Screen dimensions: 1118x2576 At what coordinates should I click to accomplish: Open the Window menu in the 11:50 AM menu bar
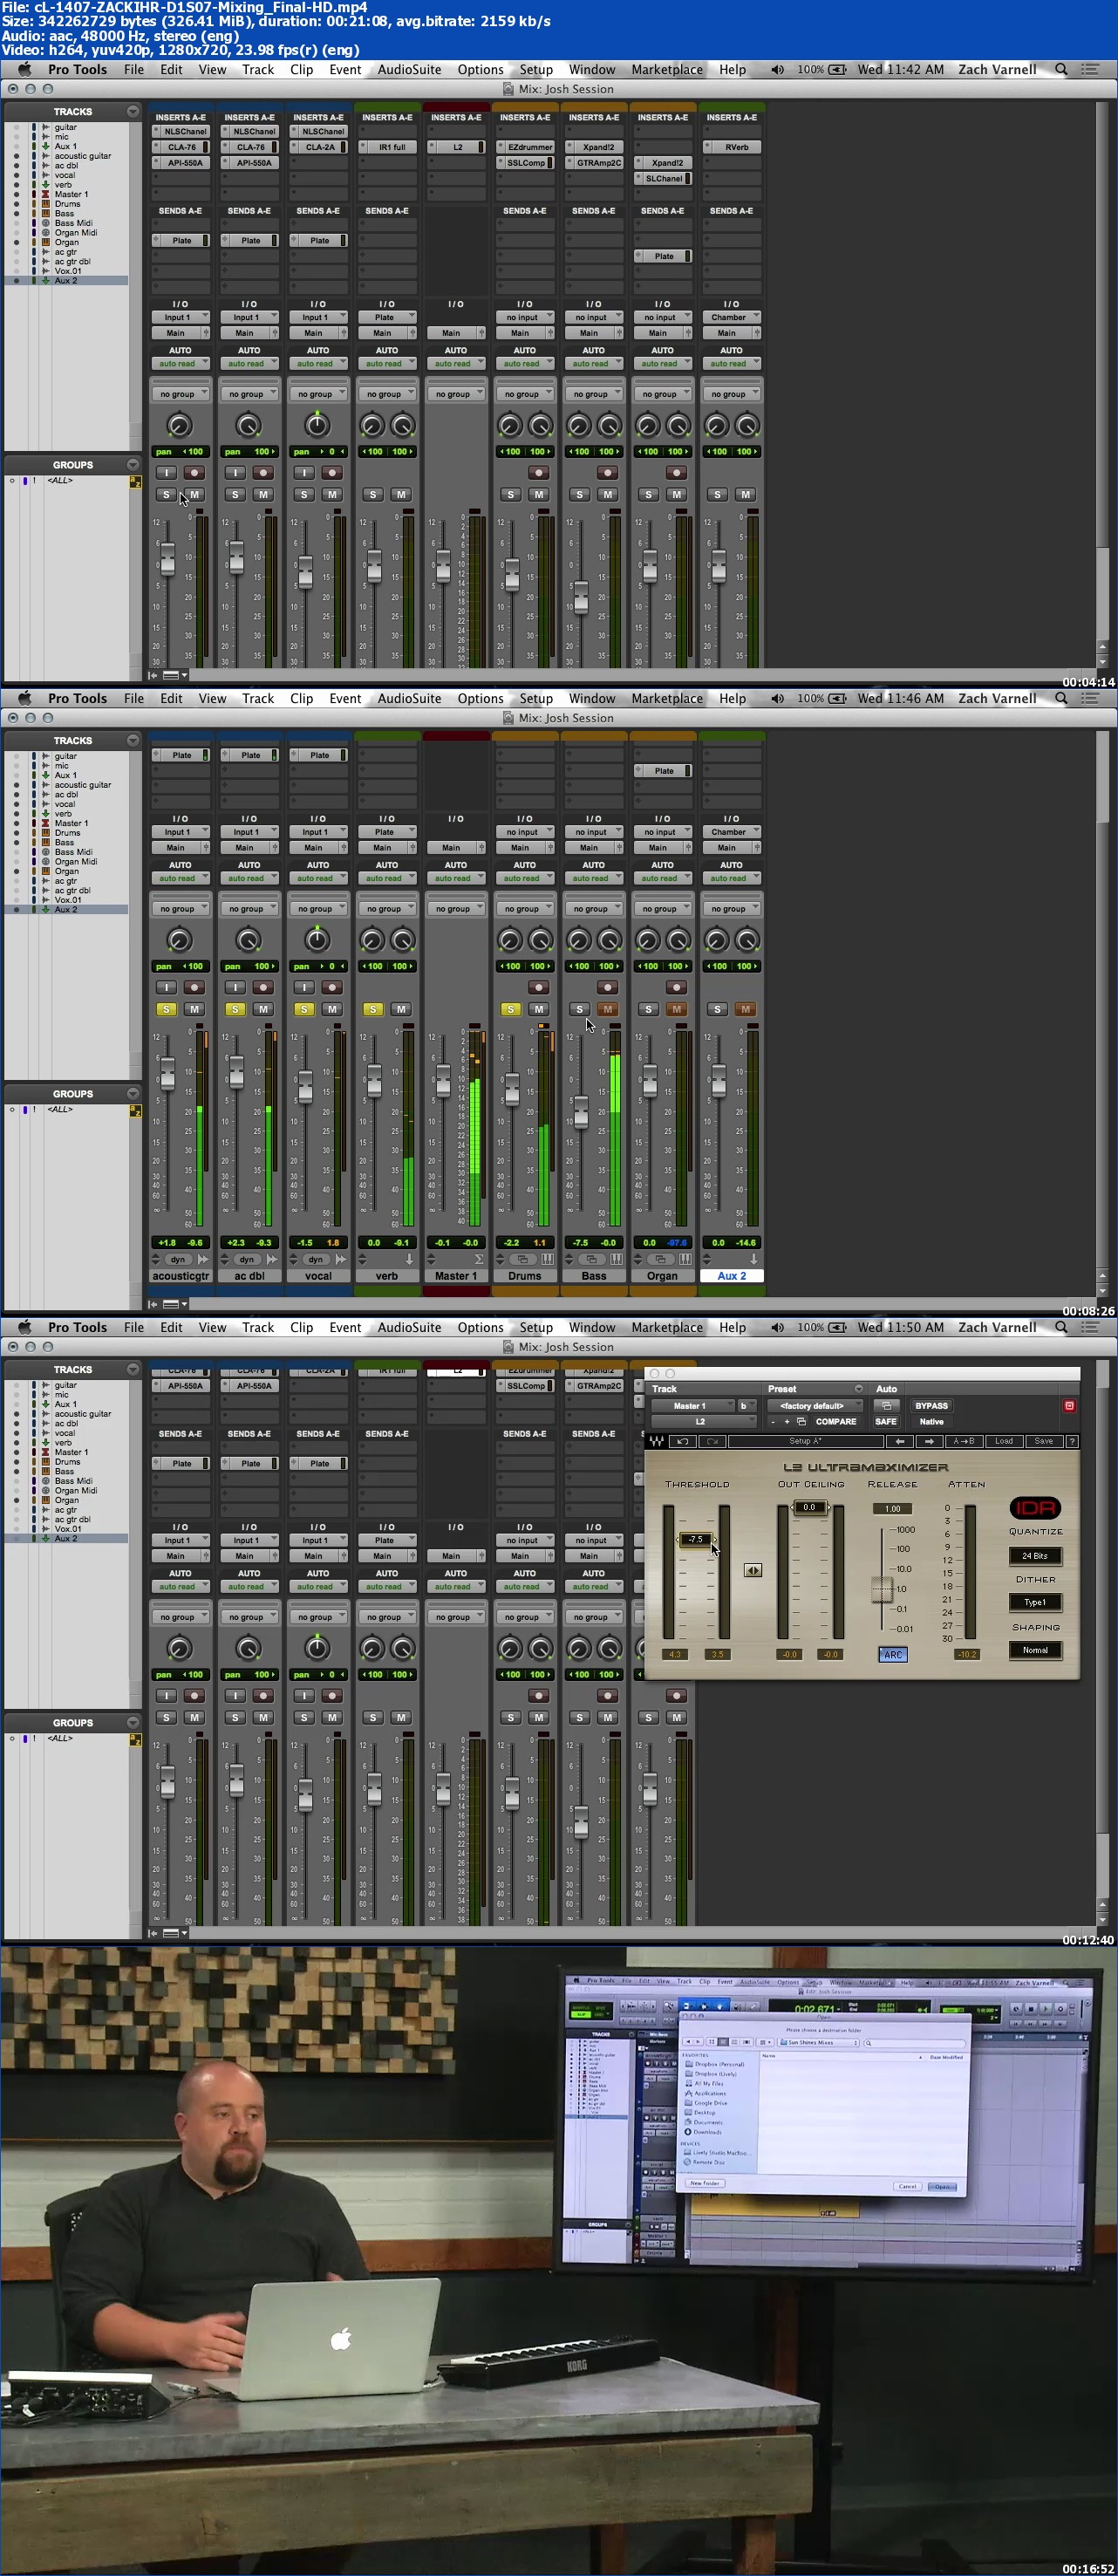(x=592, y=1327)
